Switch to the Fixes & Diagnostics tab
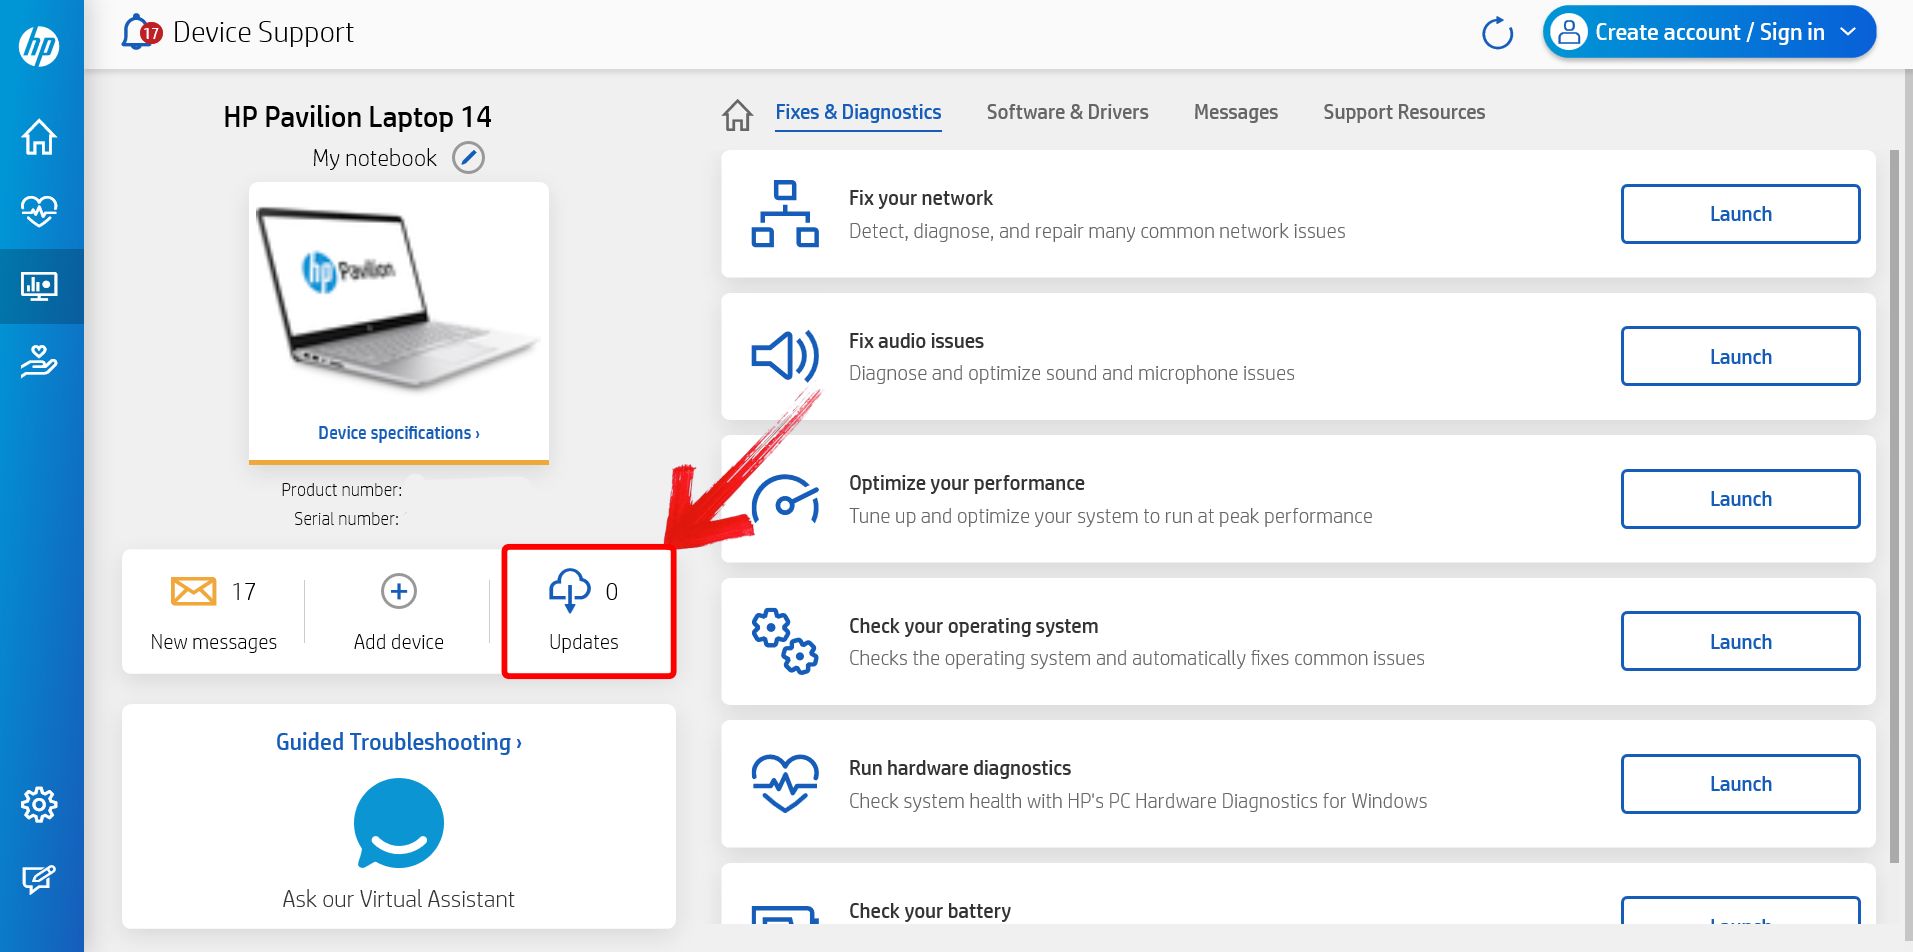Image resolution: width=1913 pixels, height=952 pixels. pos(858,112)
